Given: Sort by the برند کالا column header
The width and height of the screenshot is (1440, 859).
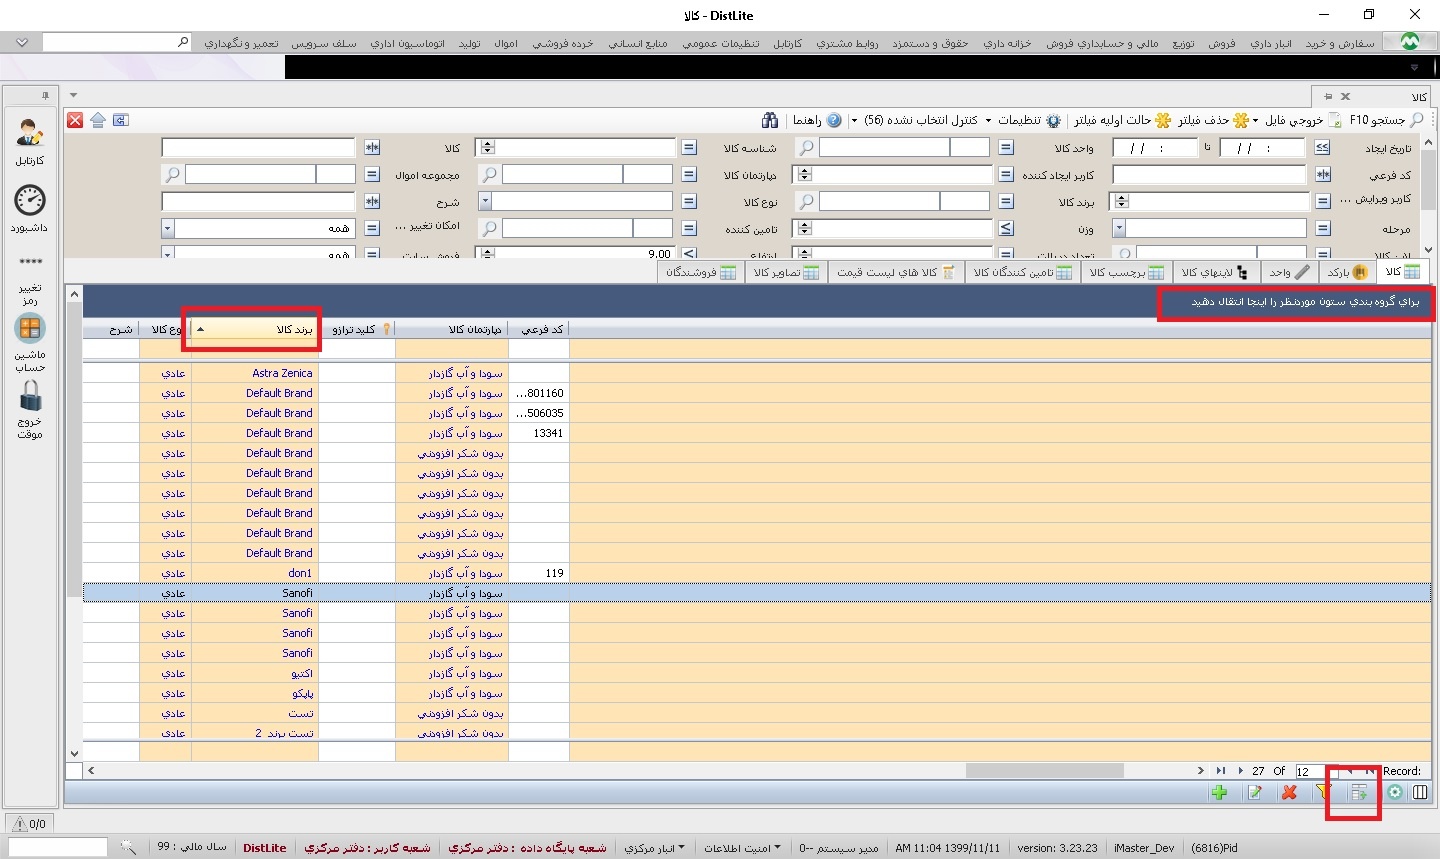Looking at the screenshot, I should point(255,329).
